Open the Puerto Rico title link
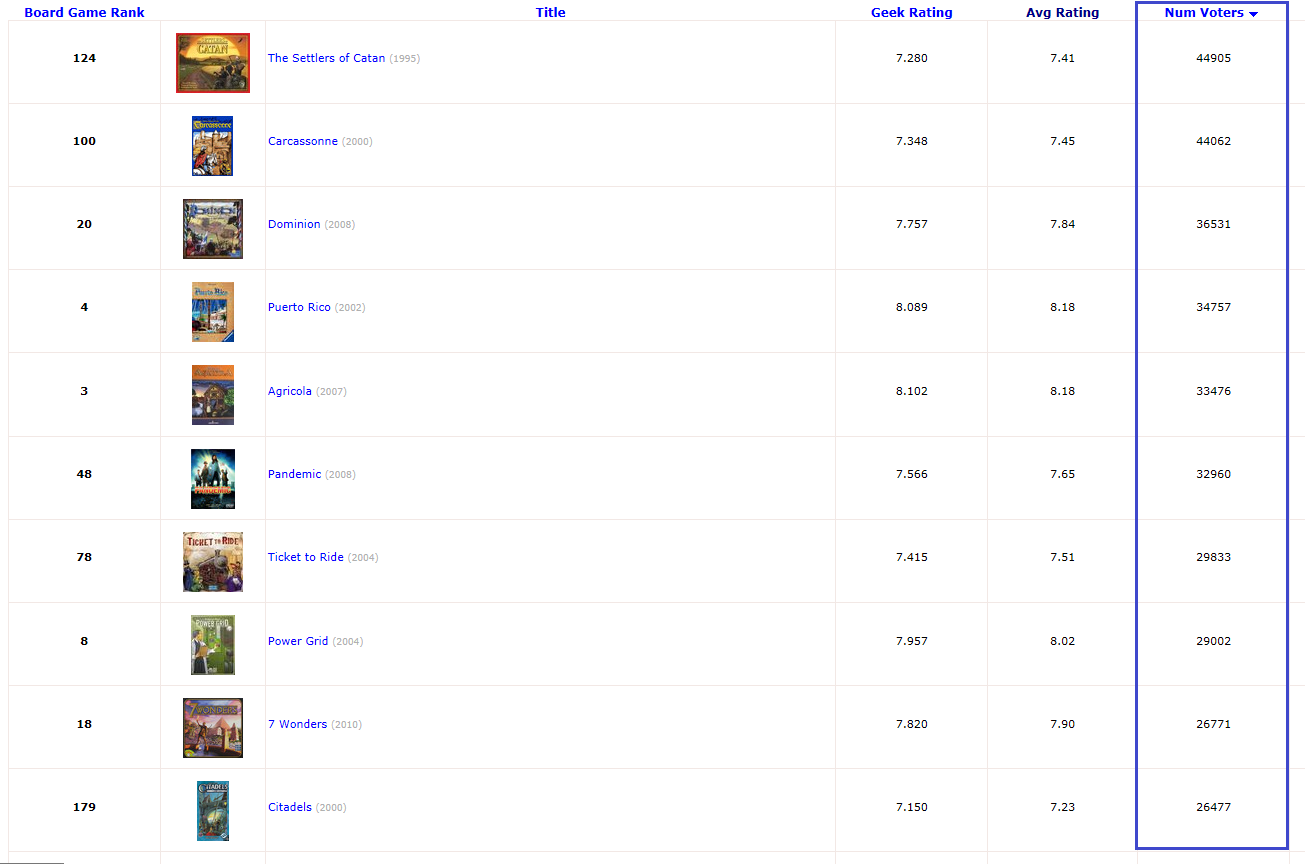Screen dimensions: 1305x864 tap(299, 307)
